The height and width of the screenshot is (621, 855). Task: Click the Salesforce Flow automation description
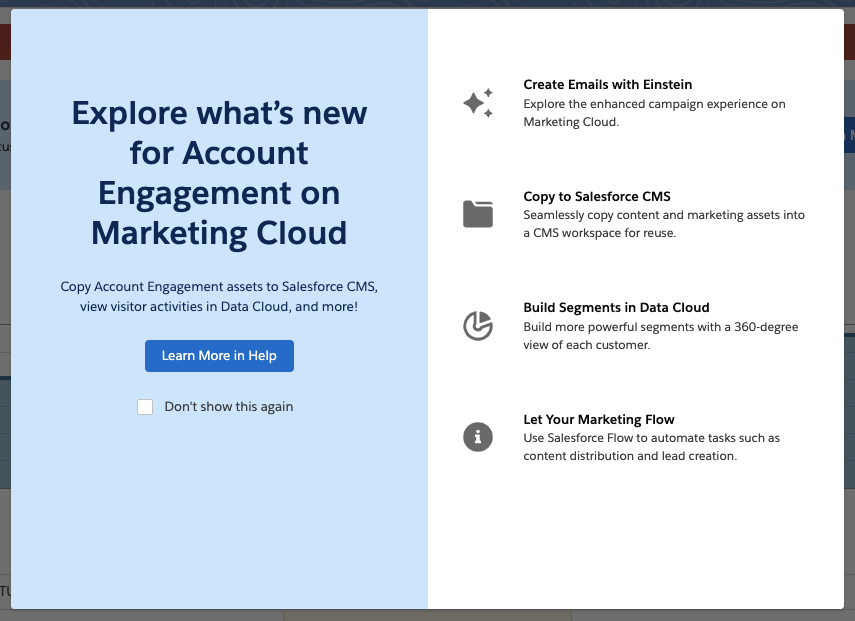[651, 447]
